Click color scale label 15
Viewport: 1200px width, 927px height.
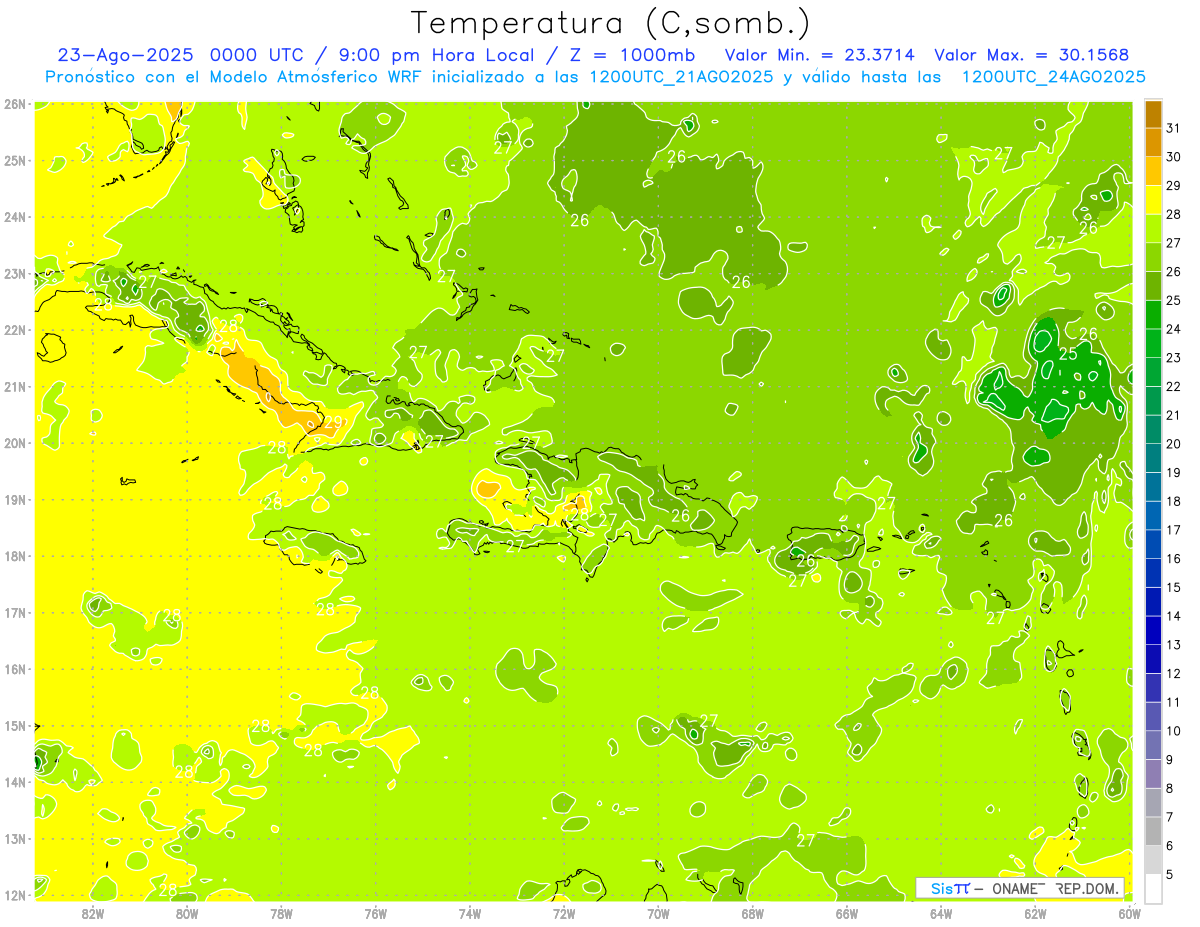click(1173, 587)
